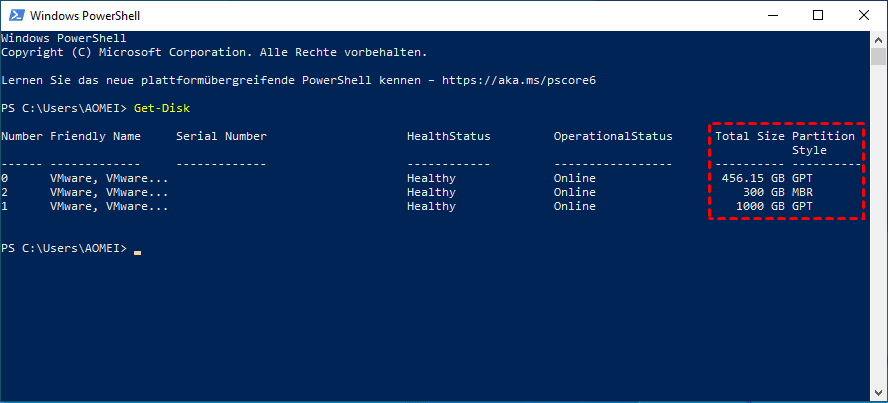Viewport: 888px width, 403px height.
Task: Click the OperationalStatus column header
Action: (613, 136)
